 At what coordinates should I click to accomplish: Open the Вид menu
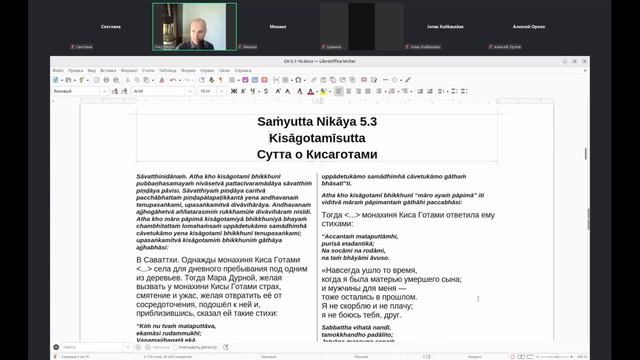(91, 71)
